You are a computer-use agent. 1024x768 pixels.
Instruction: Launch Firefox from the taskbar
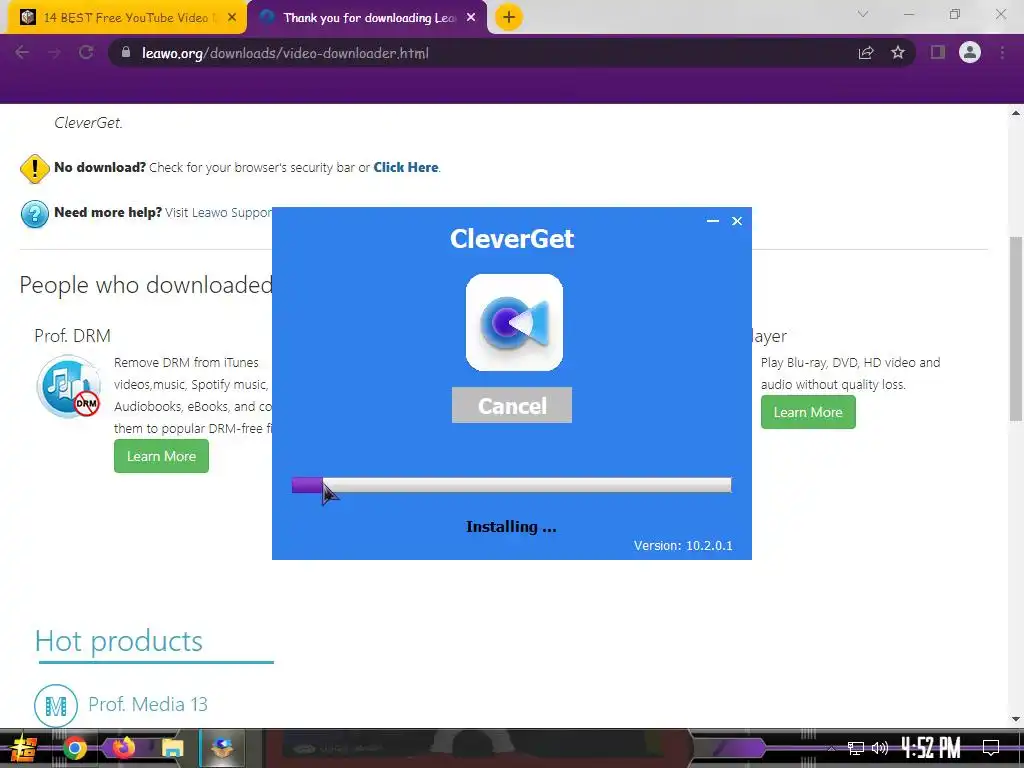[x=123, y=748]
